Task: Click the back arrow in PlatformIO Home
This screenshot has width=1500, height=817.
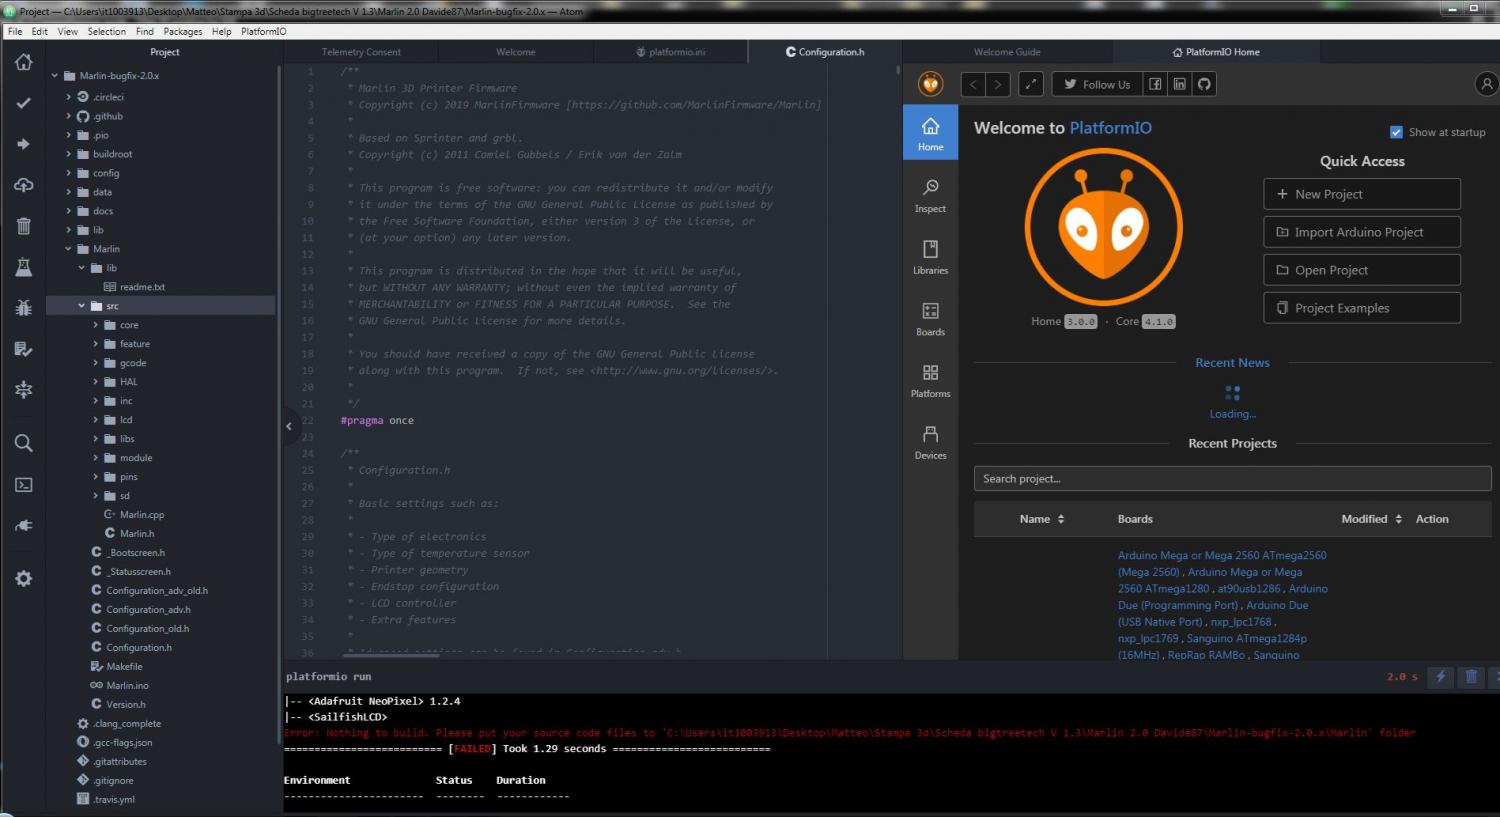Action: (x=973, y=84)
